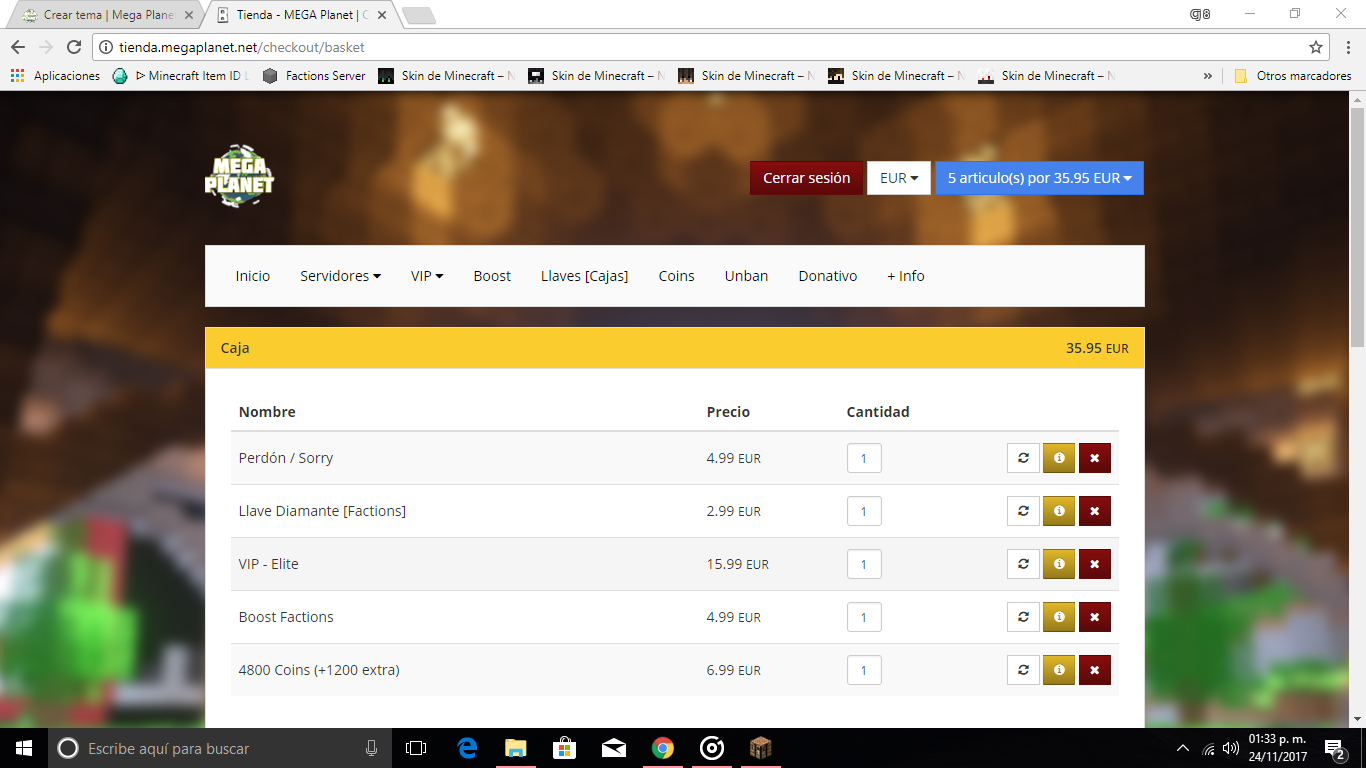Click the Cortana microphone icon
Screen dimensions: 1366x768
pos(372,748)
